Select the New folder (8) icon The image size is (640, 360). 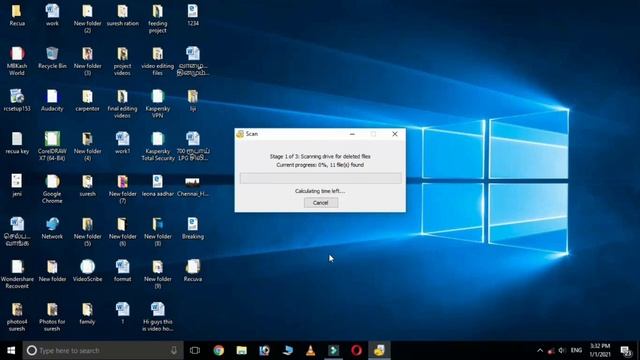158,231
